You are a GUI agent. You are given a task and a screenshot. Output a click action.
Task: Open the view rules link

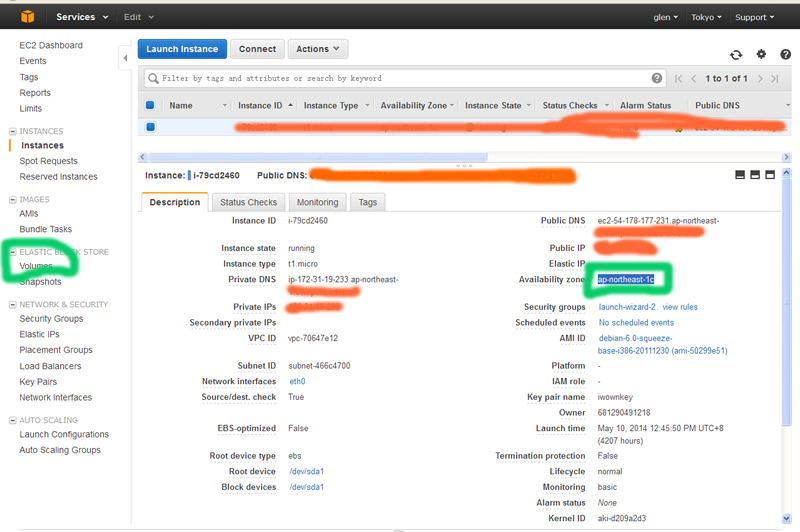(680, 307)
